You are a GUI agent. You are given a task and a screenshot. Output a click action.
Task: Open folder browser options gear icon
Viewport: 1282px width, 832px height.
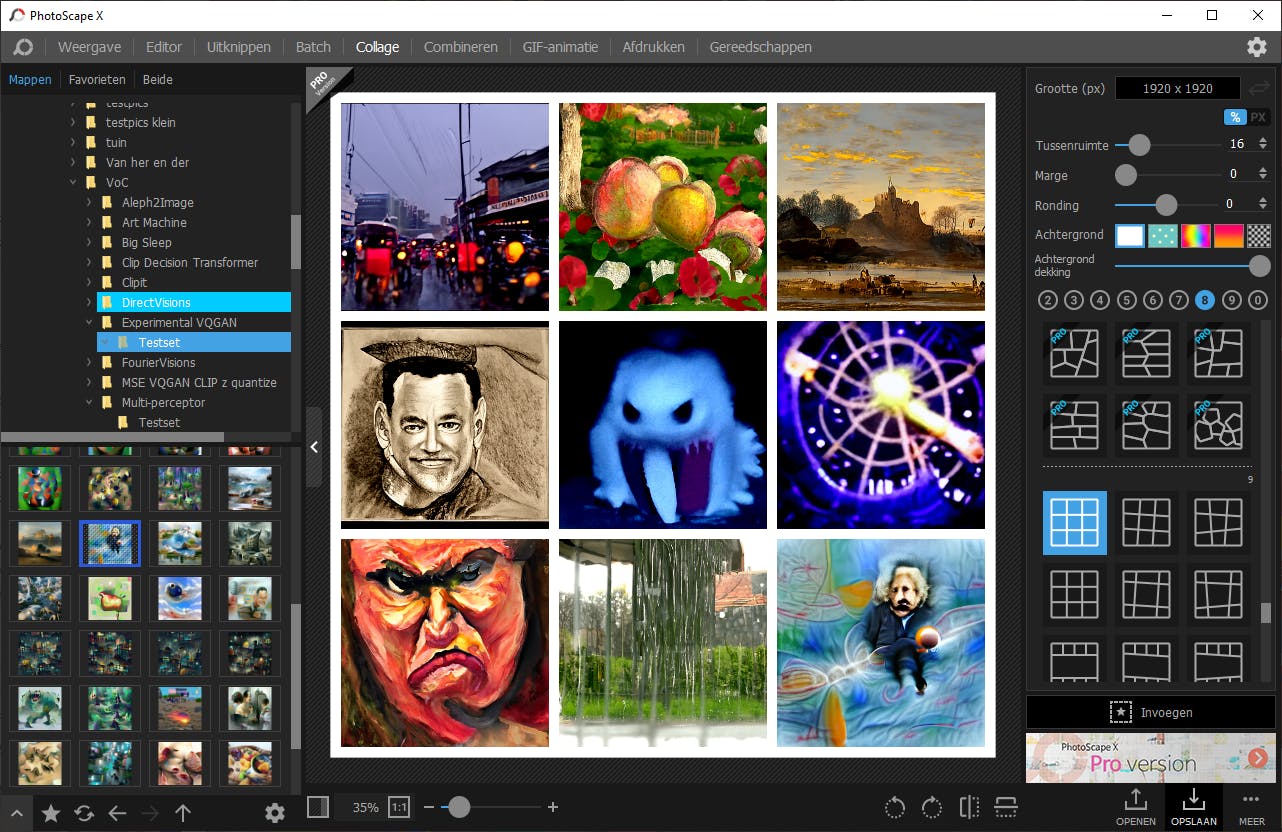pos(275,813)
